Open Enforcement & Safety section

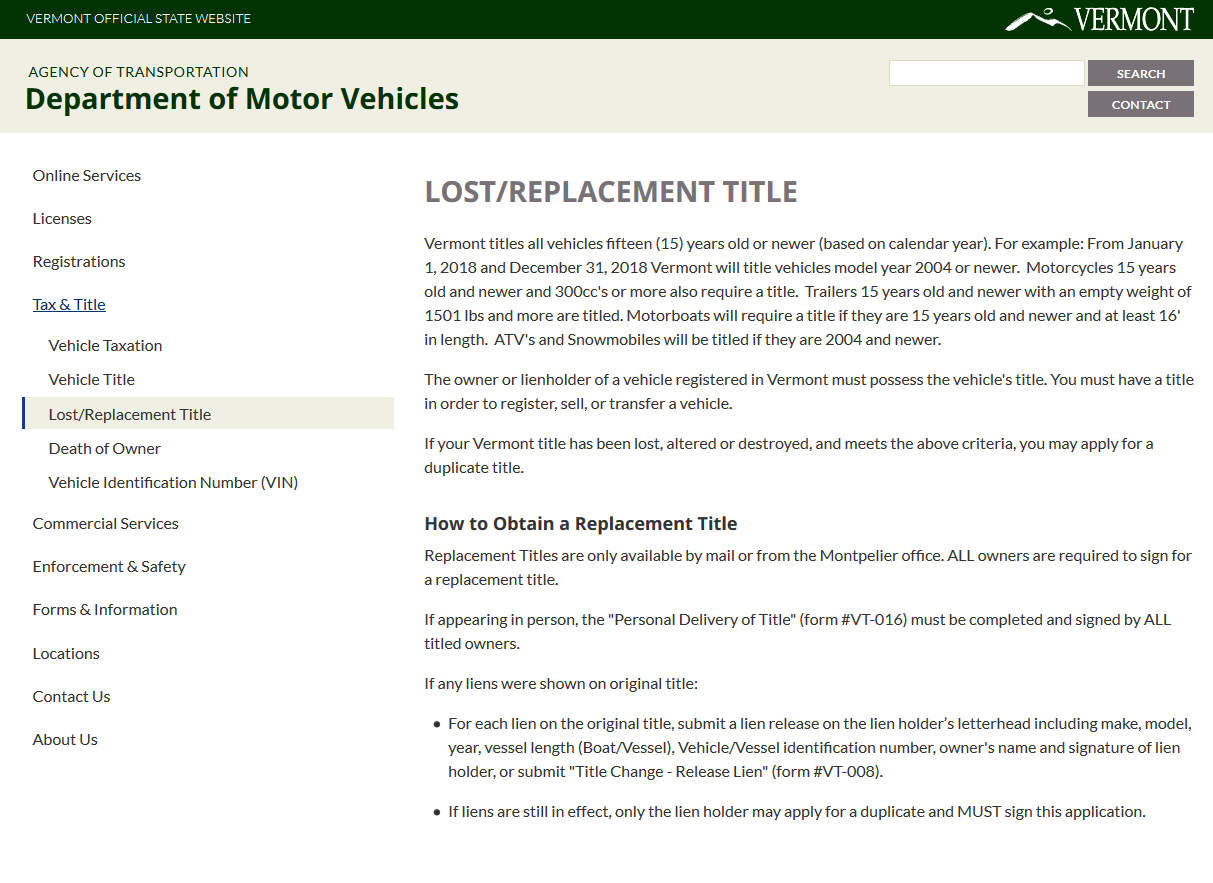[109, 566]
